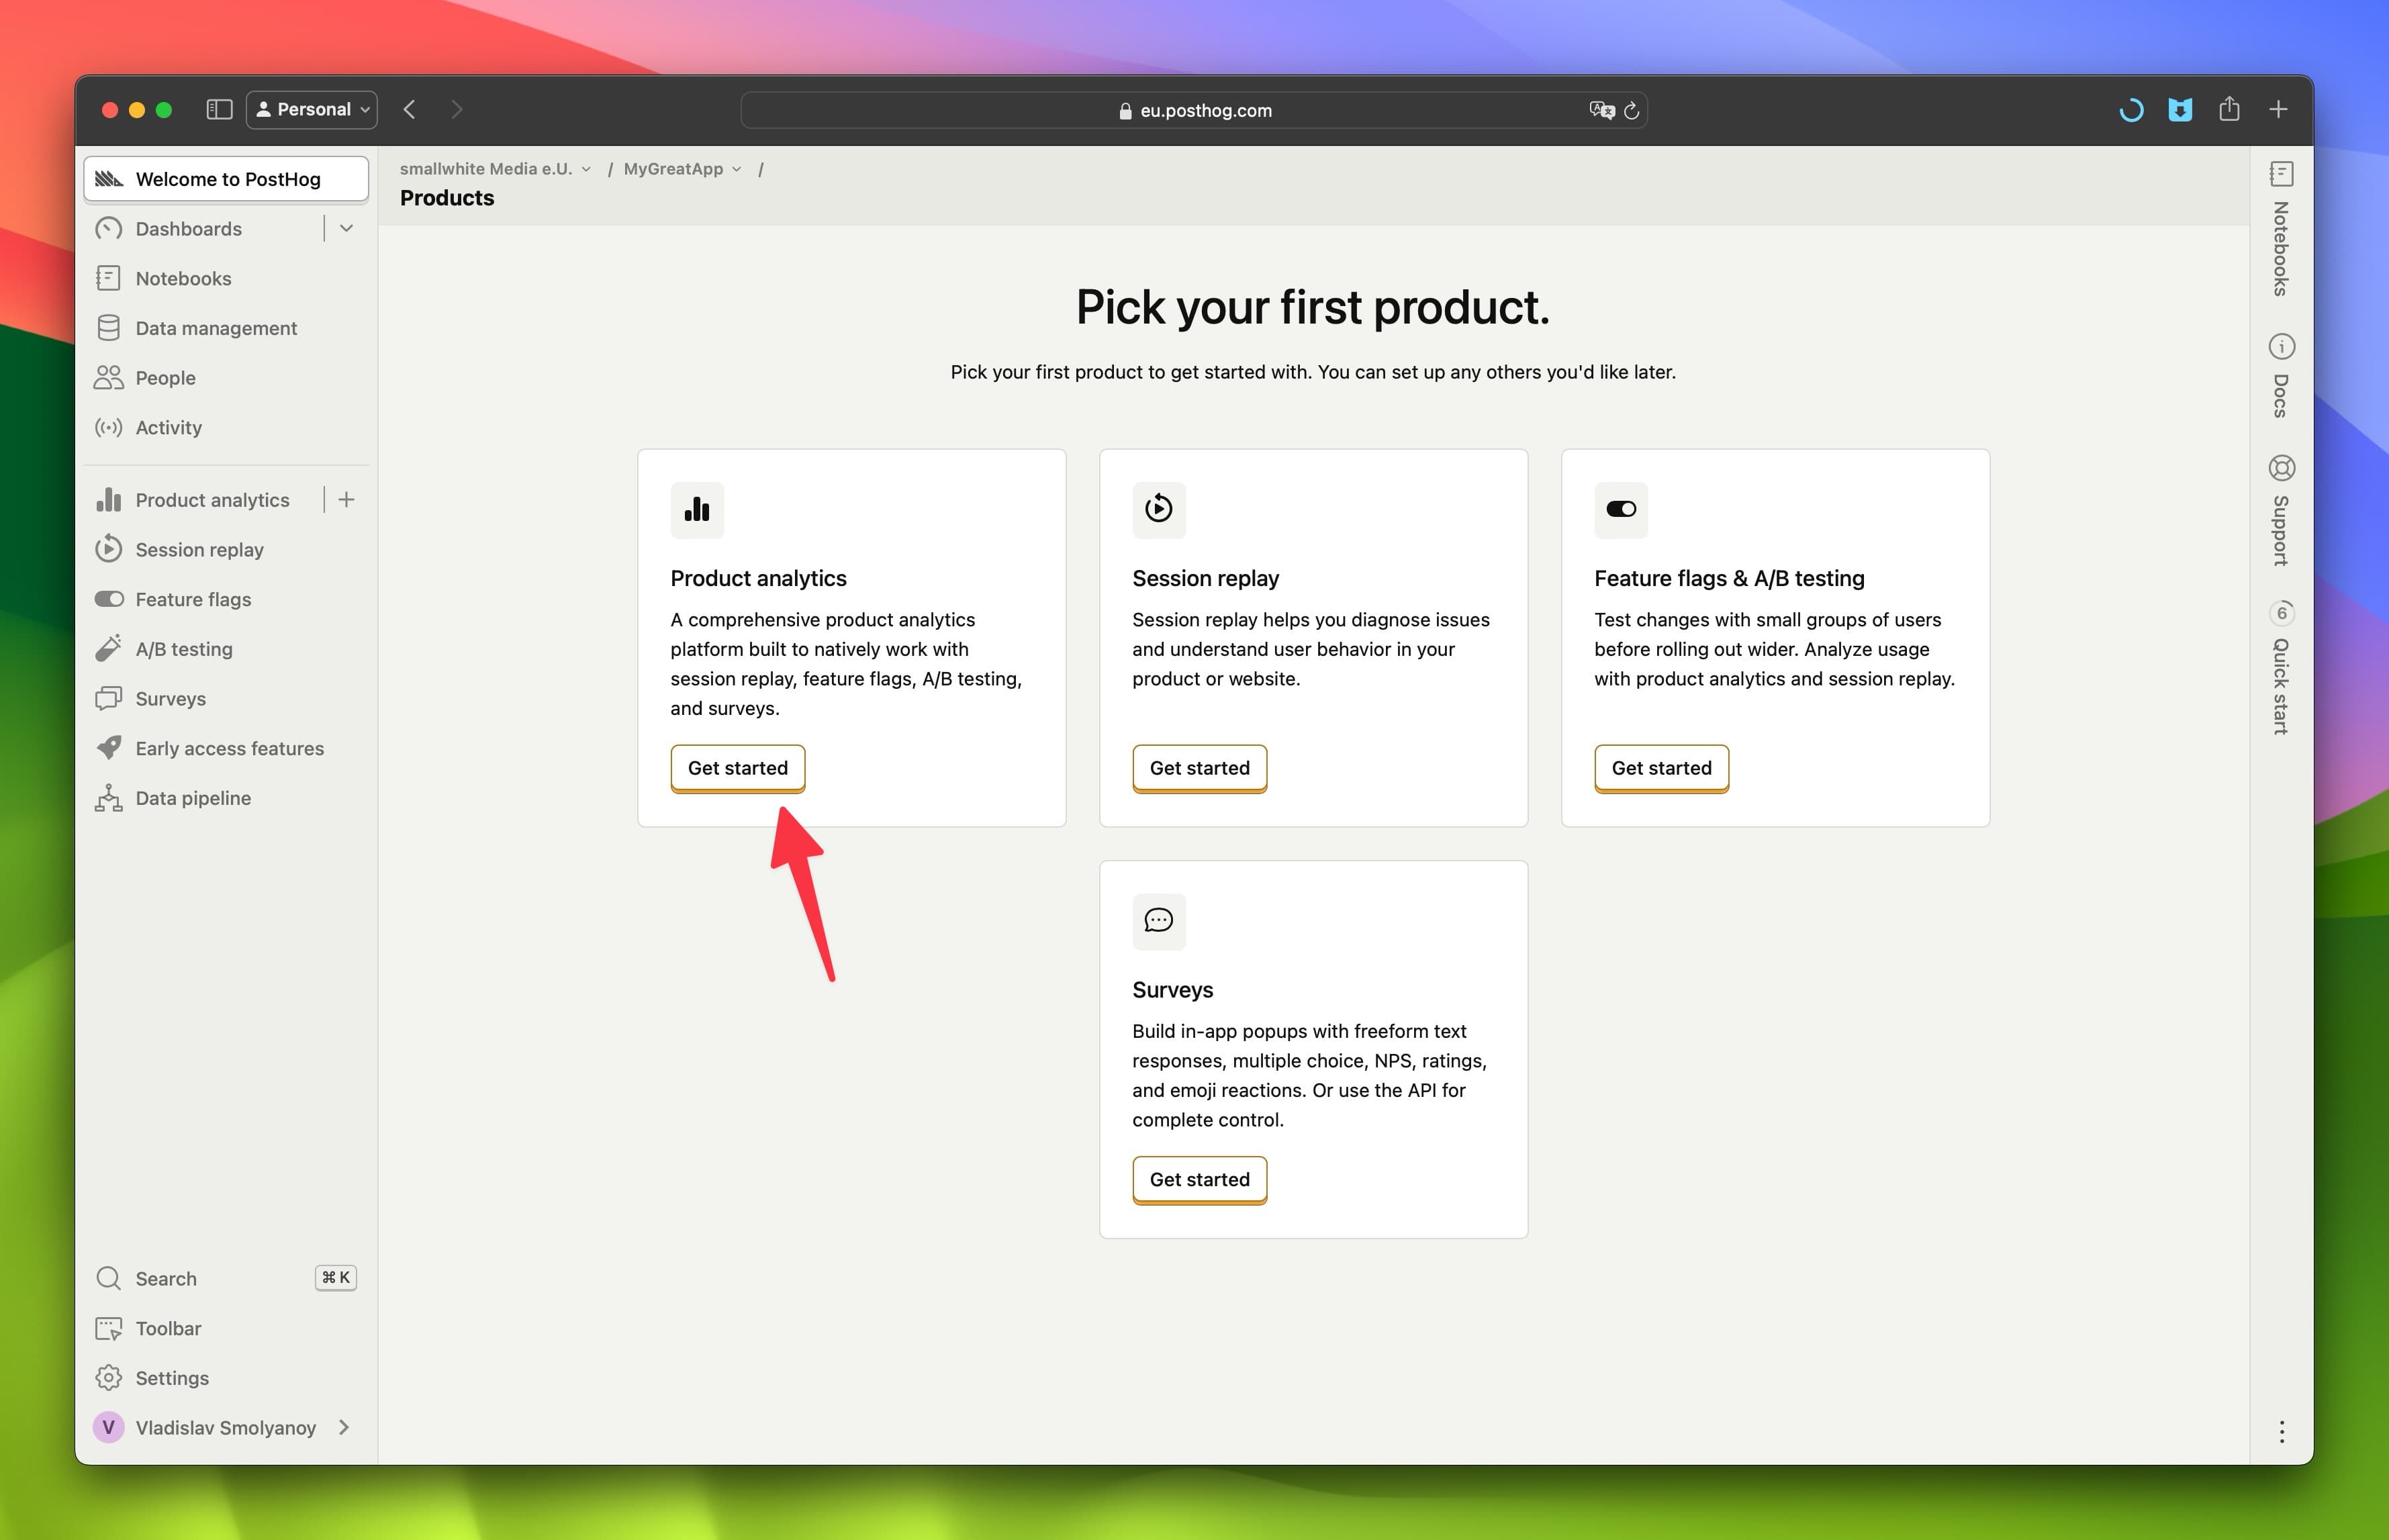
Task: Click the Session replay card icon
Action: pos(1159,510)
